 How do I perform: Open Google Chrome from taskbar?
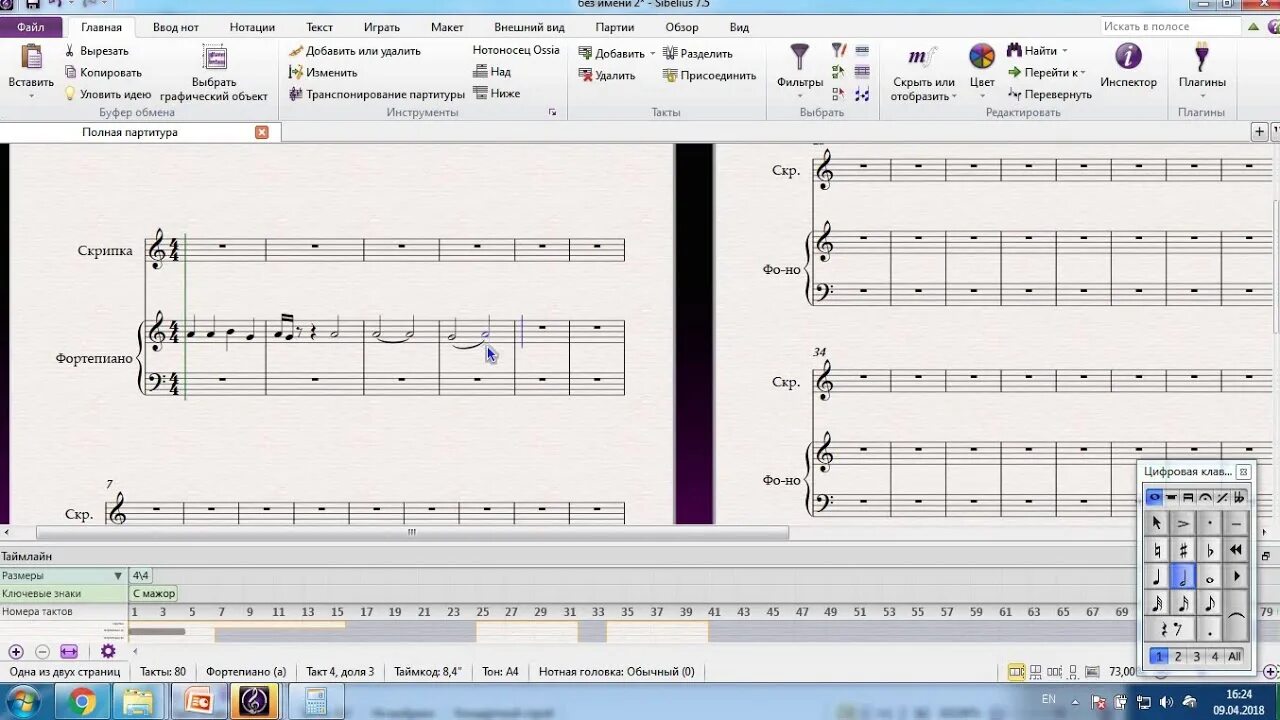pos(82,702)
